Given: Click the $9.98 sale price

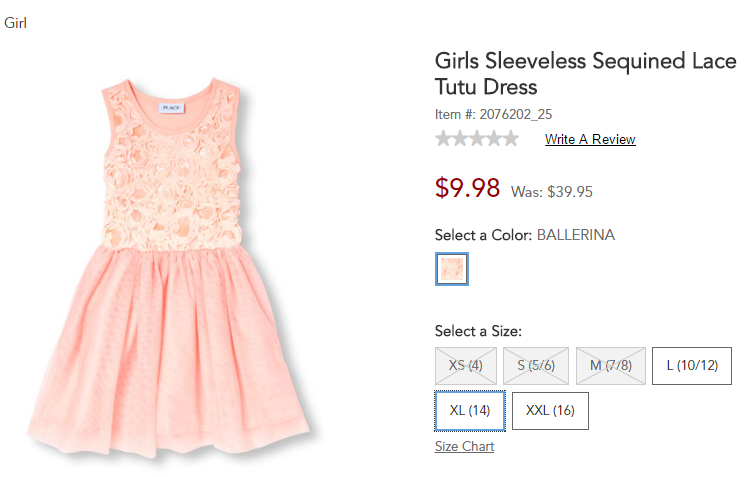Looking at the screenshot, I should [x=467, y=188].
